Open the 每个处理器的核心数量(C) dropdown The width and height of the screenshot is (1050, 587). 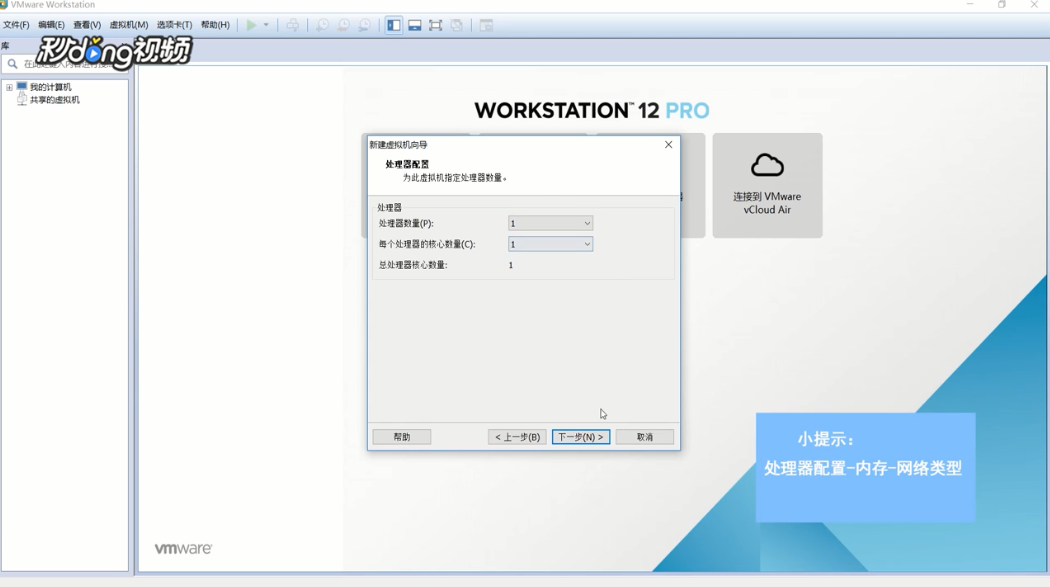coord(550,244)
